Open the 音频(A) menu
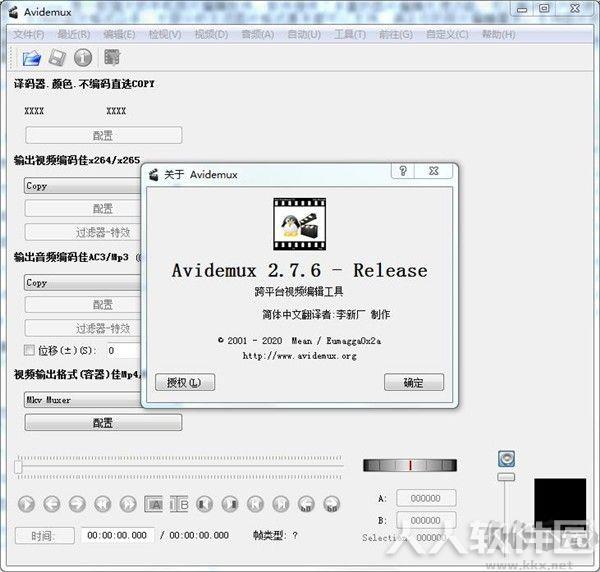This screenshot has width=600, height=572. tap(258, 34)
